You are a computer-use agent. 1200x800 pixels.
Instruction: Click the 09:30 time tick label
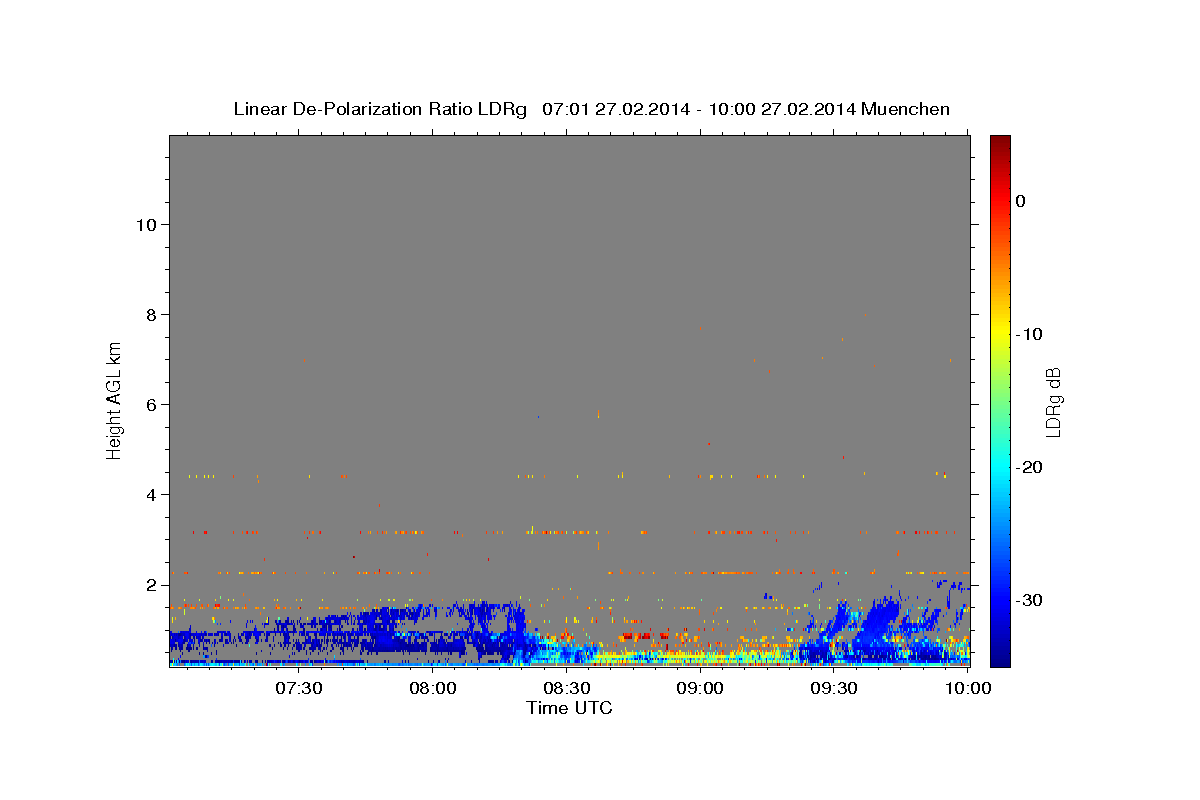pos(834,688)
